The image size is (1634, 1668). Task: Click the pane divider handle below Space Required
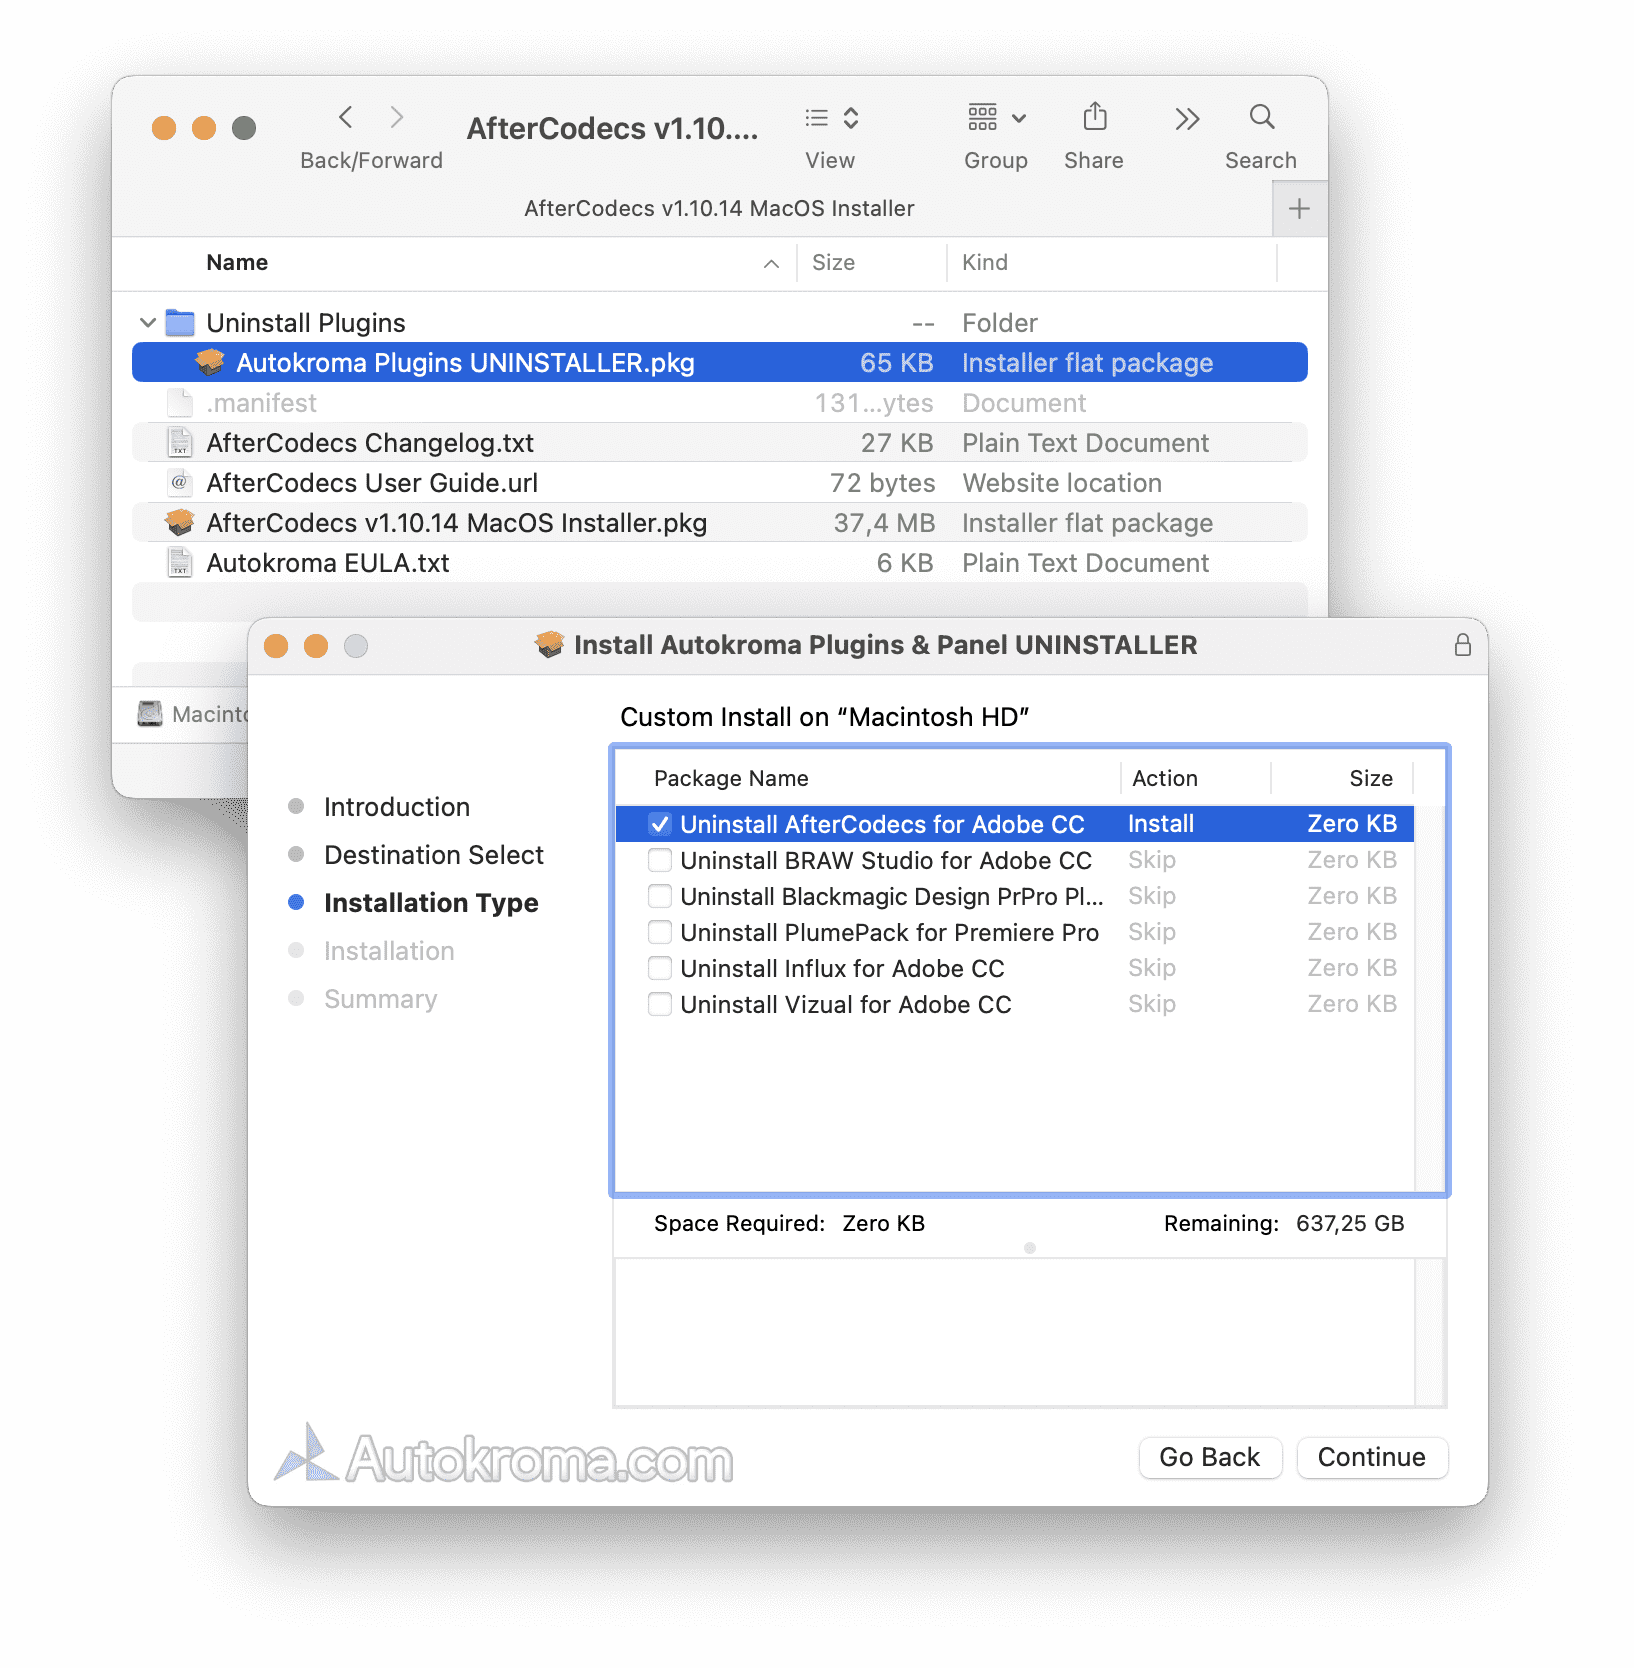click(x=1030, y=1248)
